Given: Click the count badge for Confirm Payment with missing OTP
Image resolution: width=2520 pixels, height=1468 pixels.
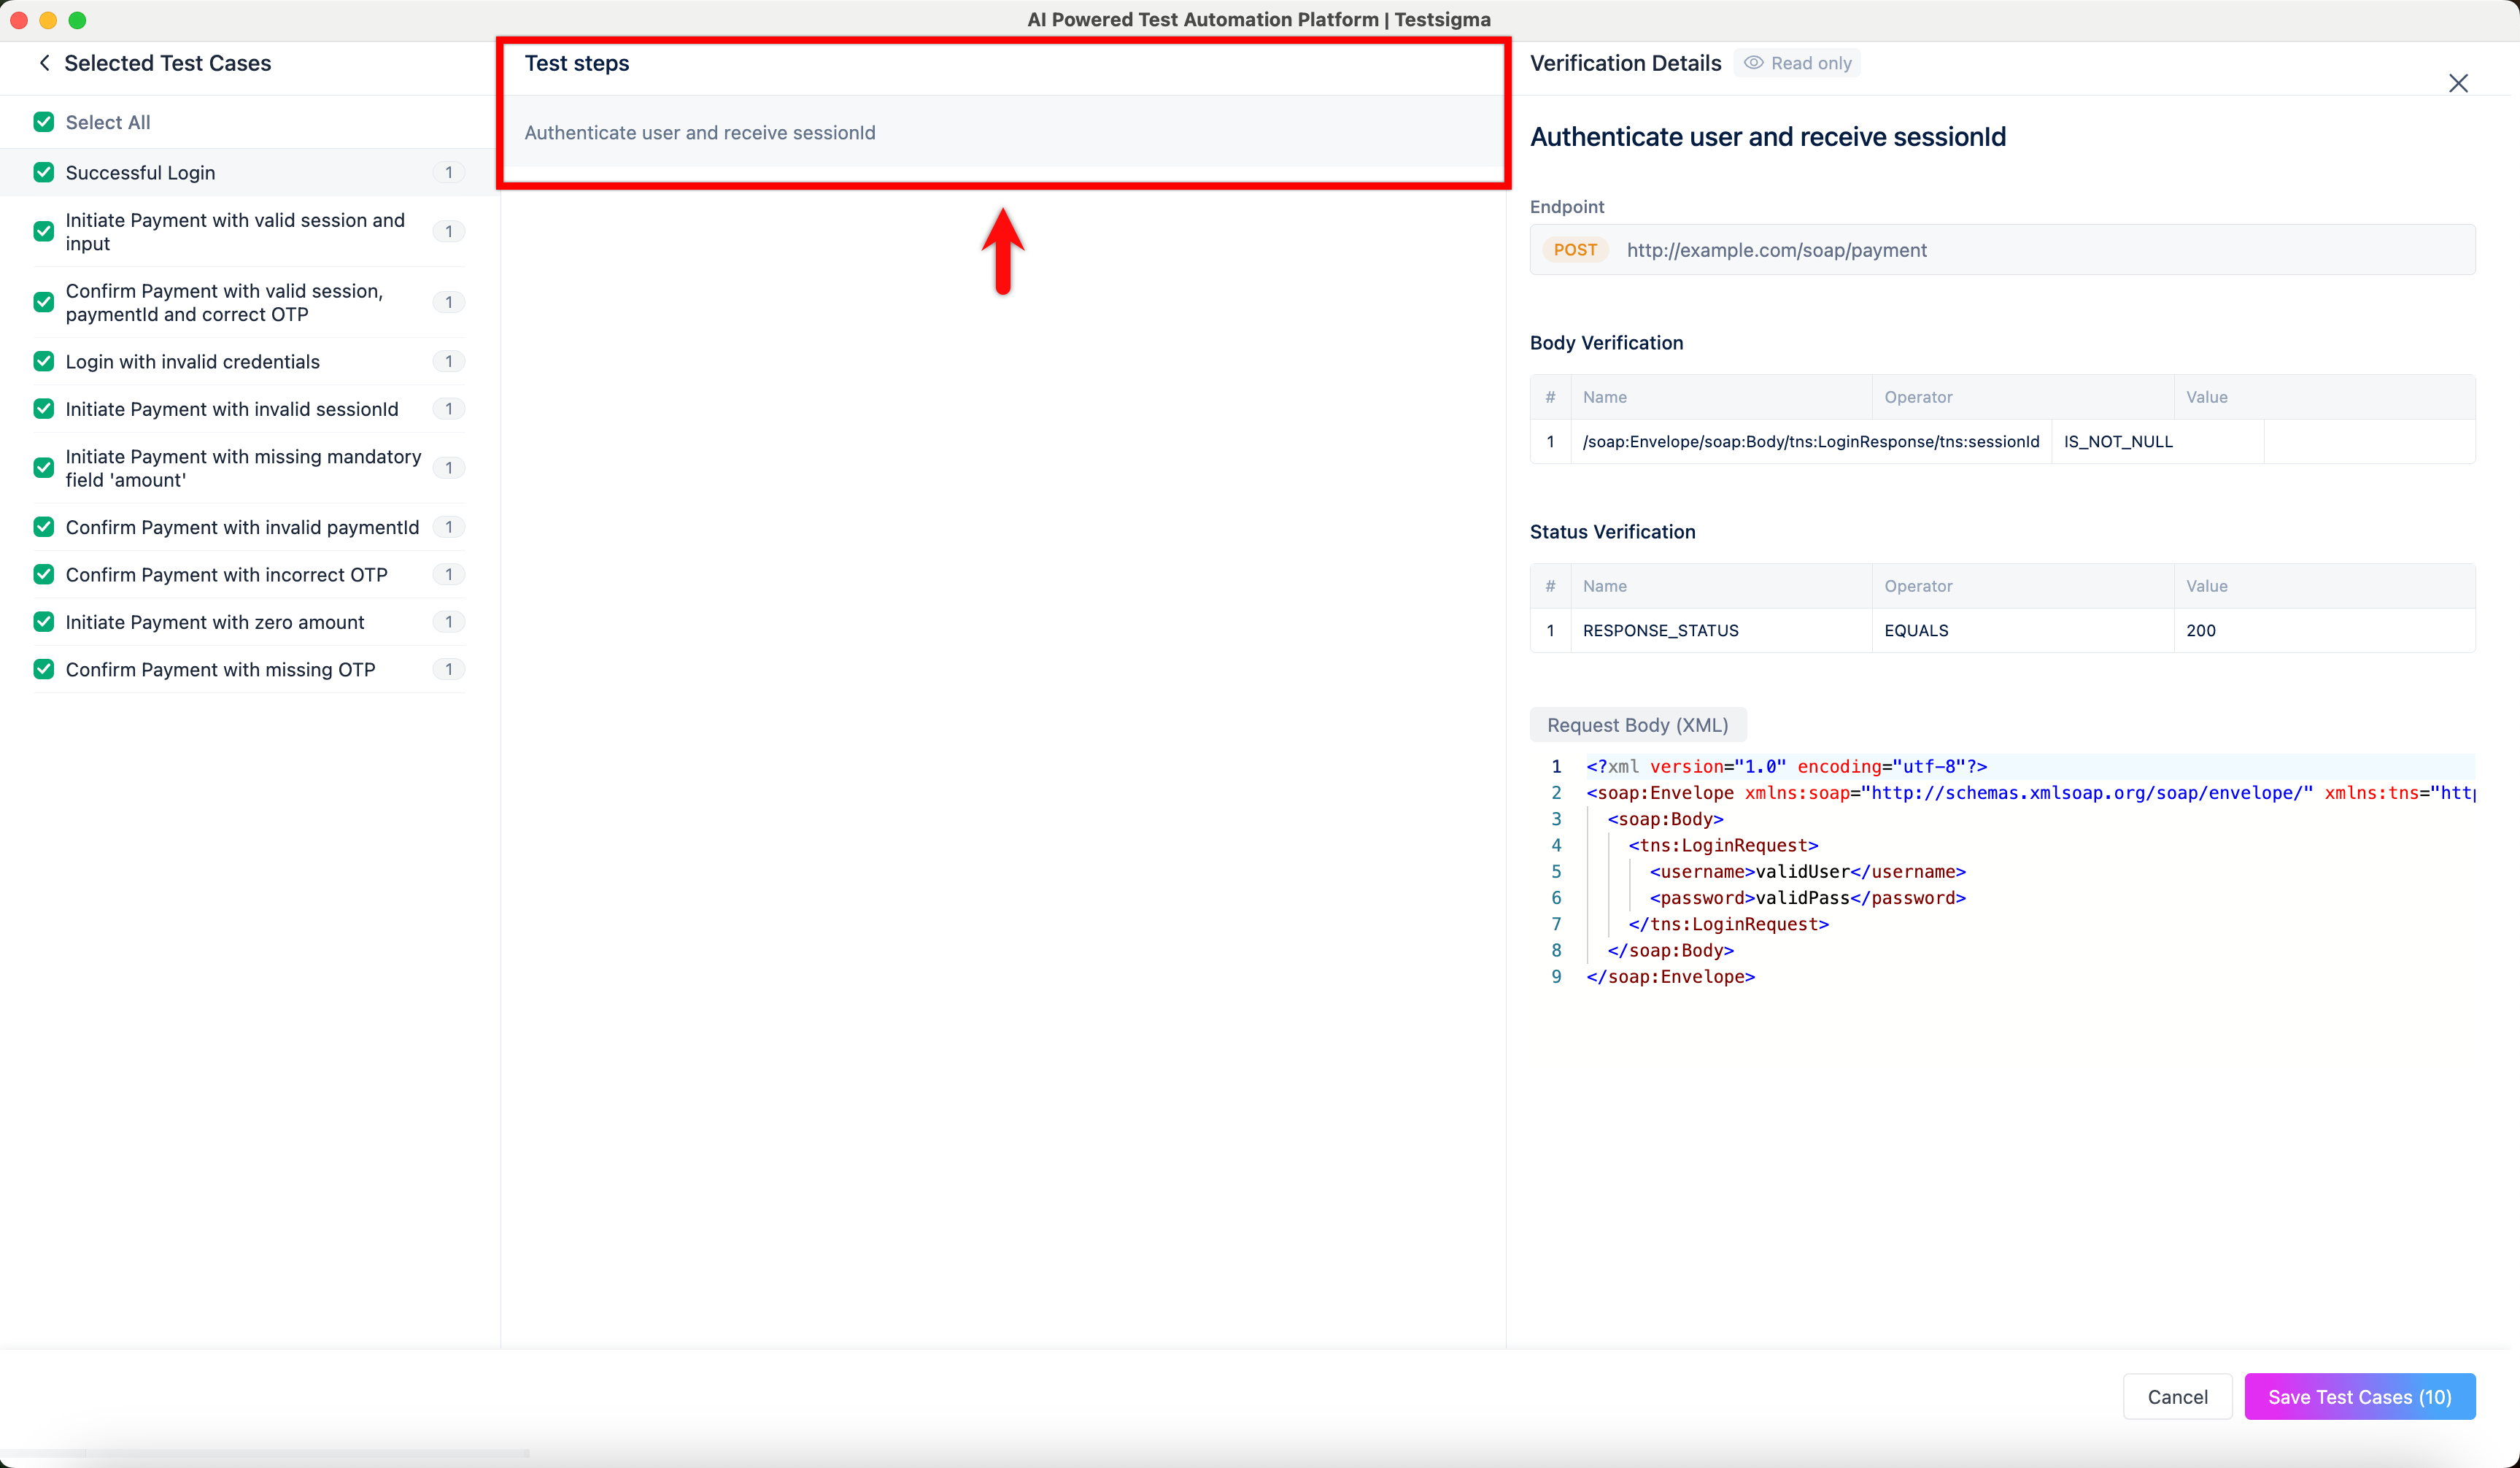Looking at the screenshot, I should 449,669.
